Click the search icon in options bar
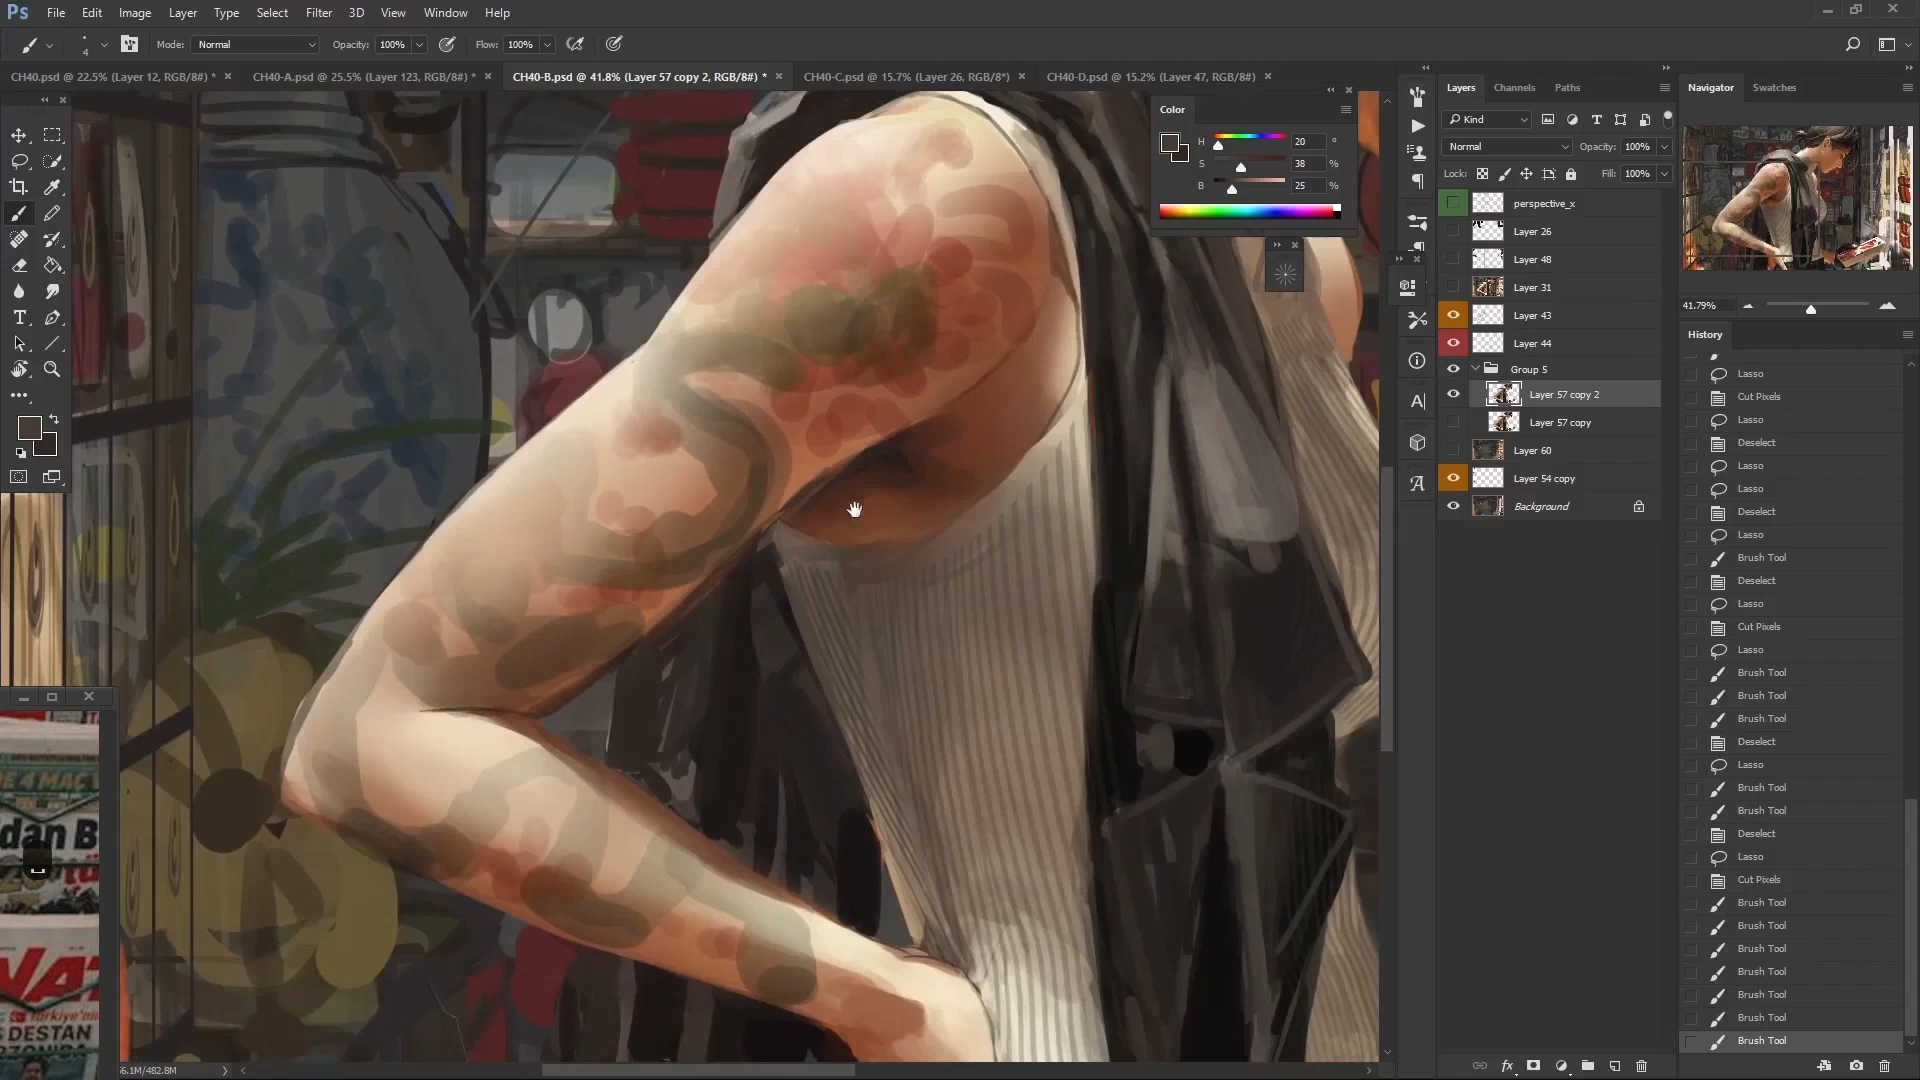Image resolution: width=1920 pixels, height=1080 pixels. (x=1852, y=44)
